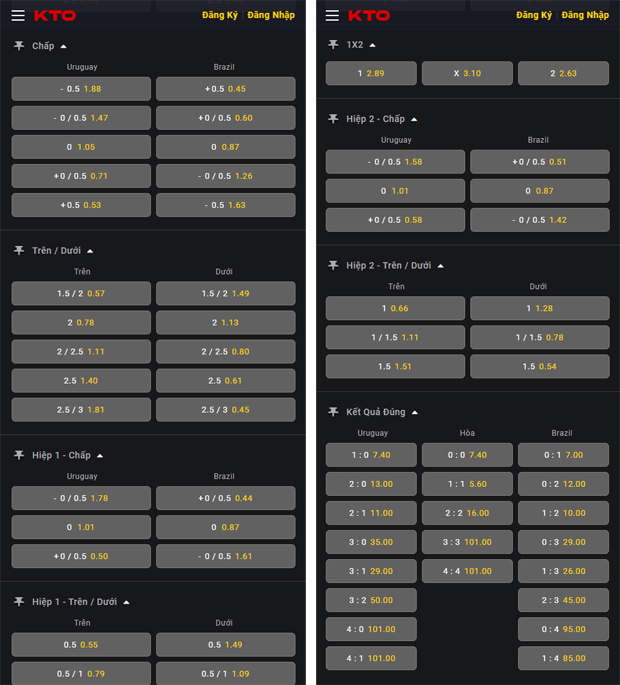This screenshot has width=620, height=685.
Task: Pin the Kết Quả Đúng market
Action: pyautogui.click(x=334, y=412)
